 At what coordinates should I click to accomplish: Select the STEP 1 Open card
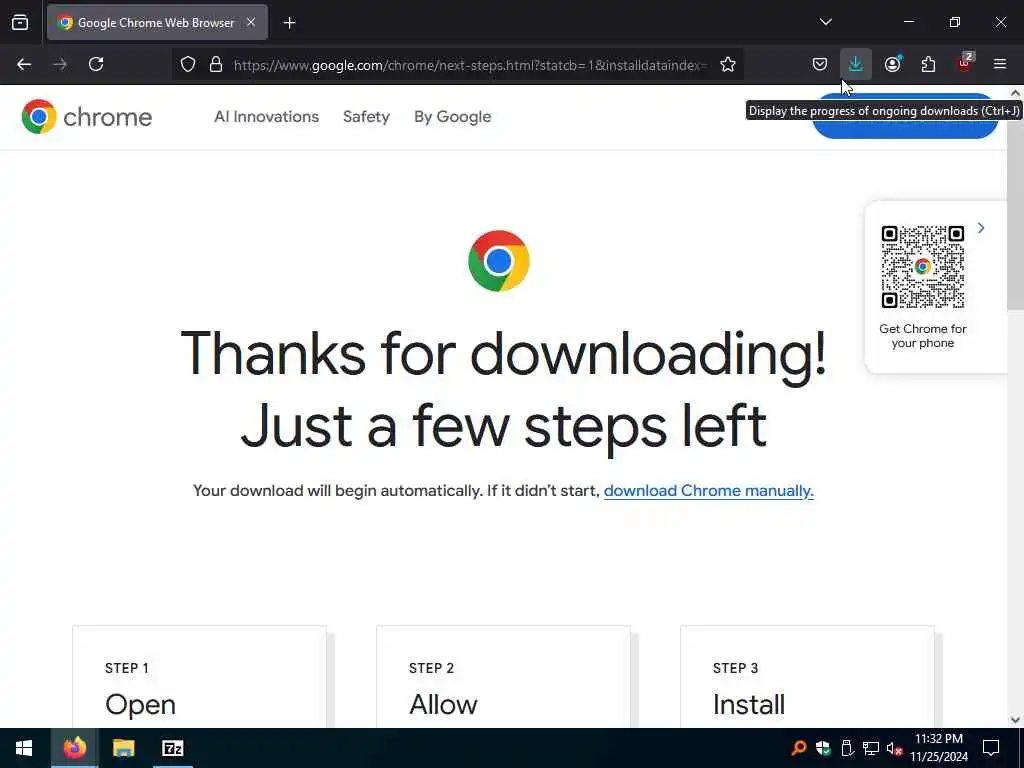199,677
